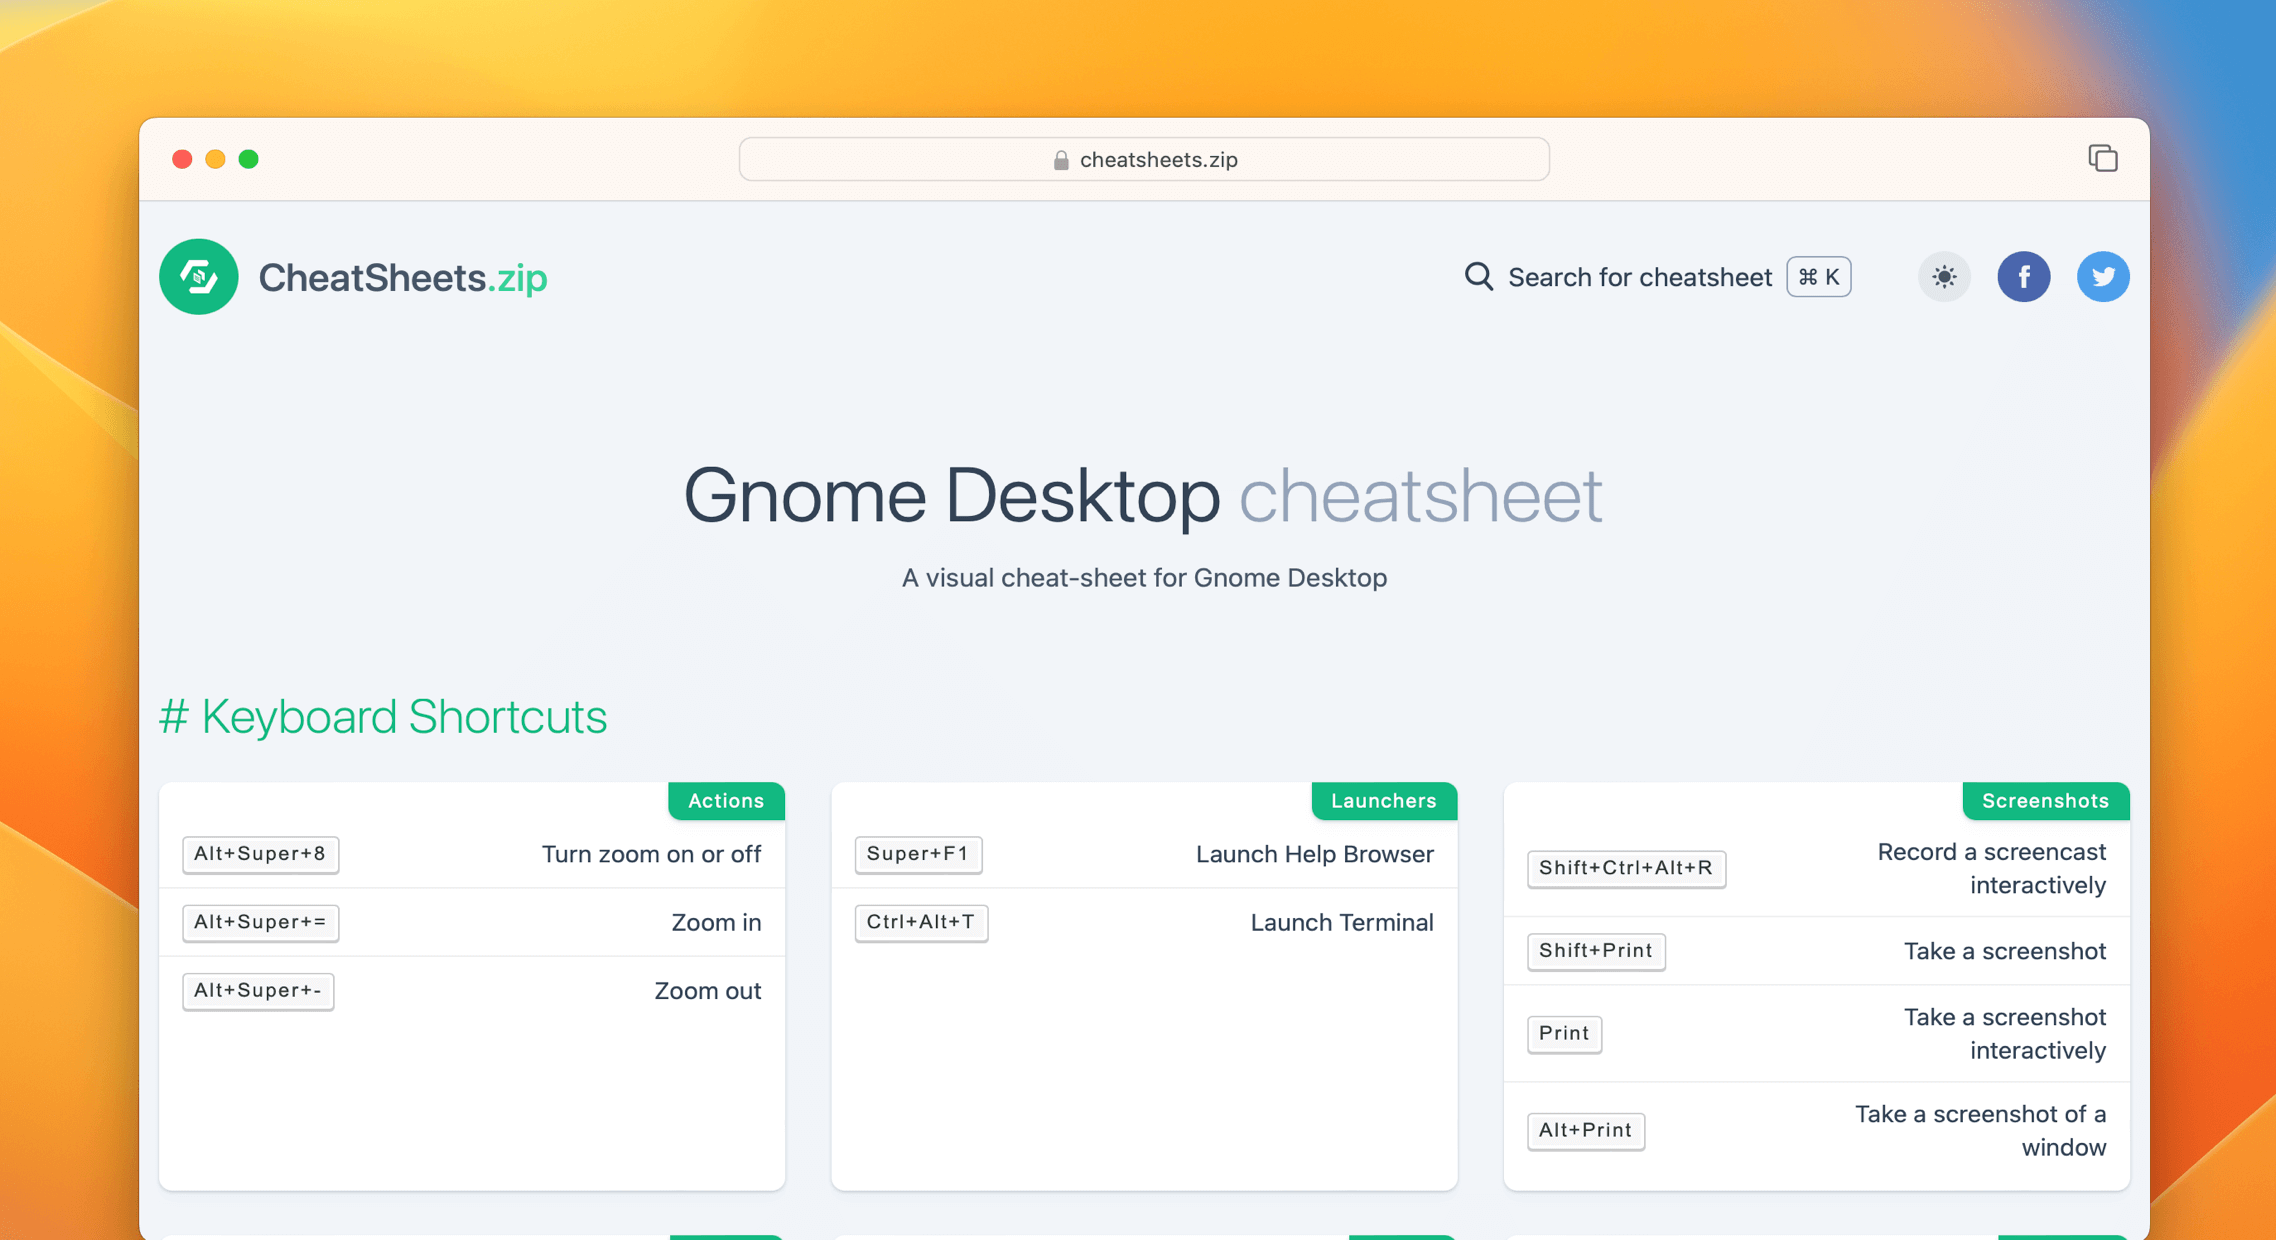
Task: Click the ⌘K shortcut badge
Action: click(1818, 277)
